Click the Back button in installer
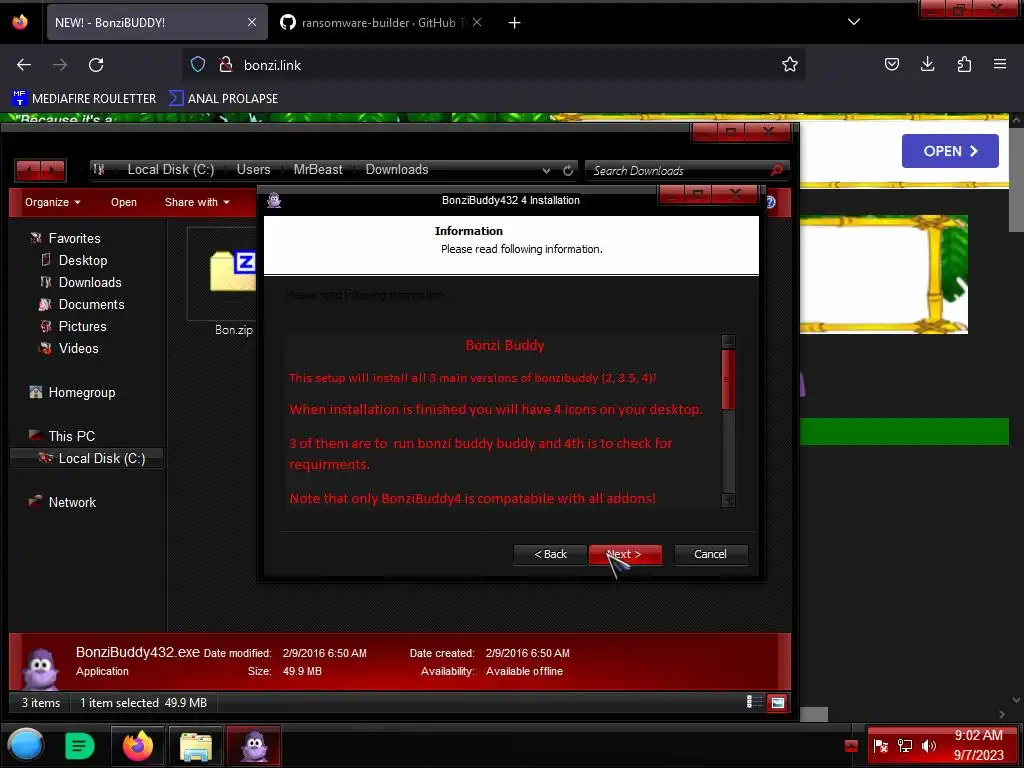Screen dimensions: 1024x768 click(x=550, y=554)
